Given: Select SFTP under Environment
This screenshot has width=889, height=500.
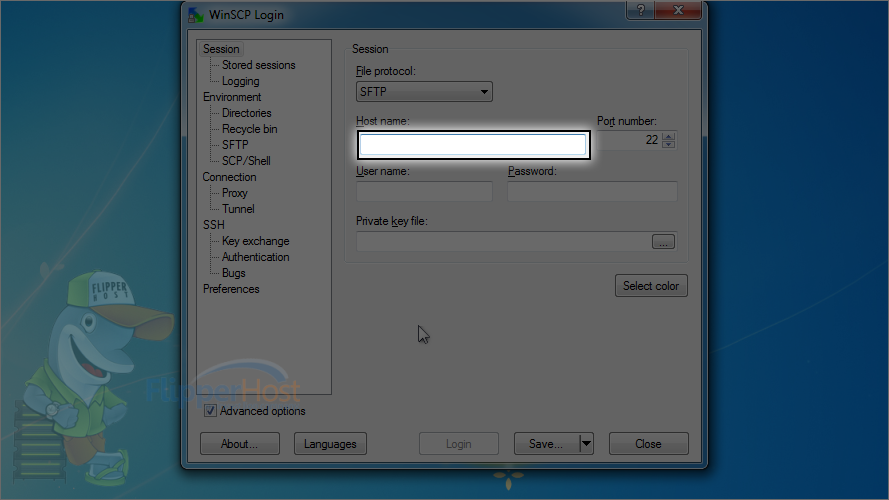Looking at the screenshot, I should 235,145.
